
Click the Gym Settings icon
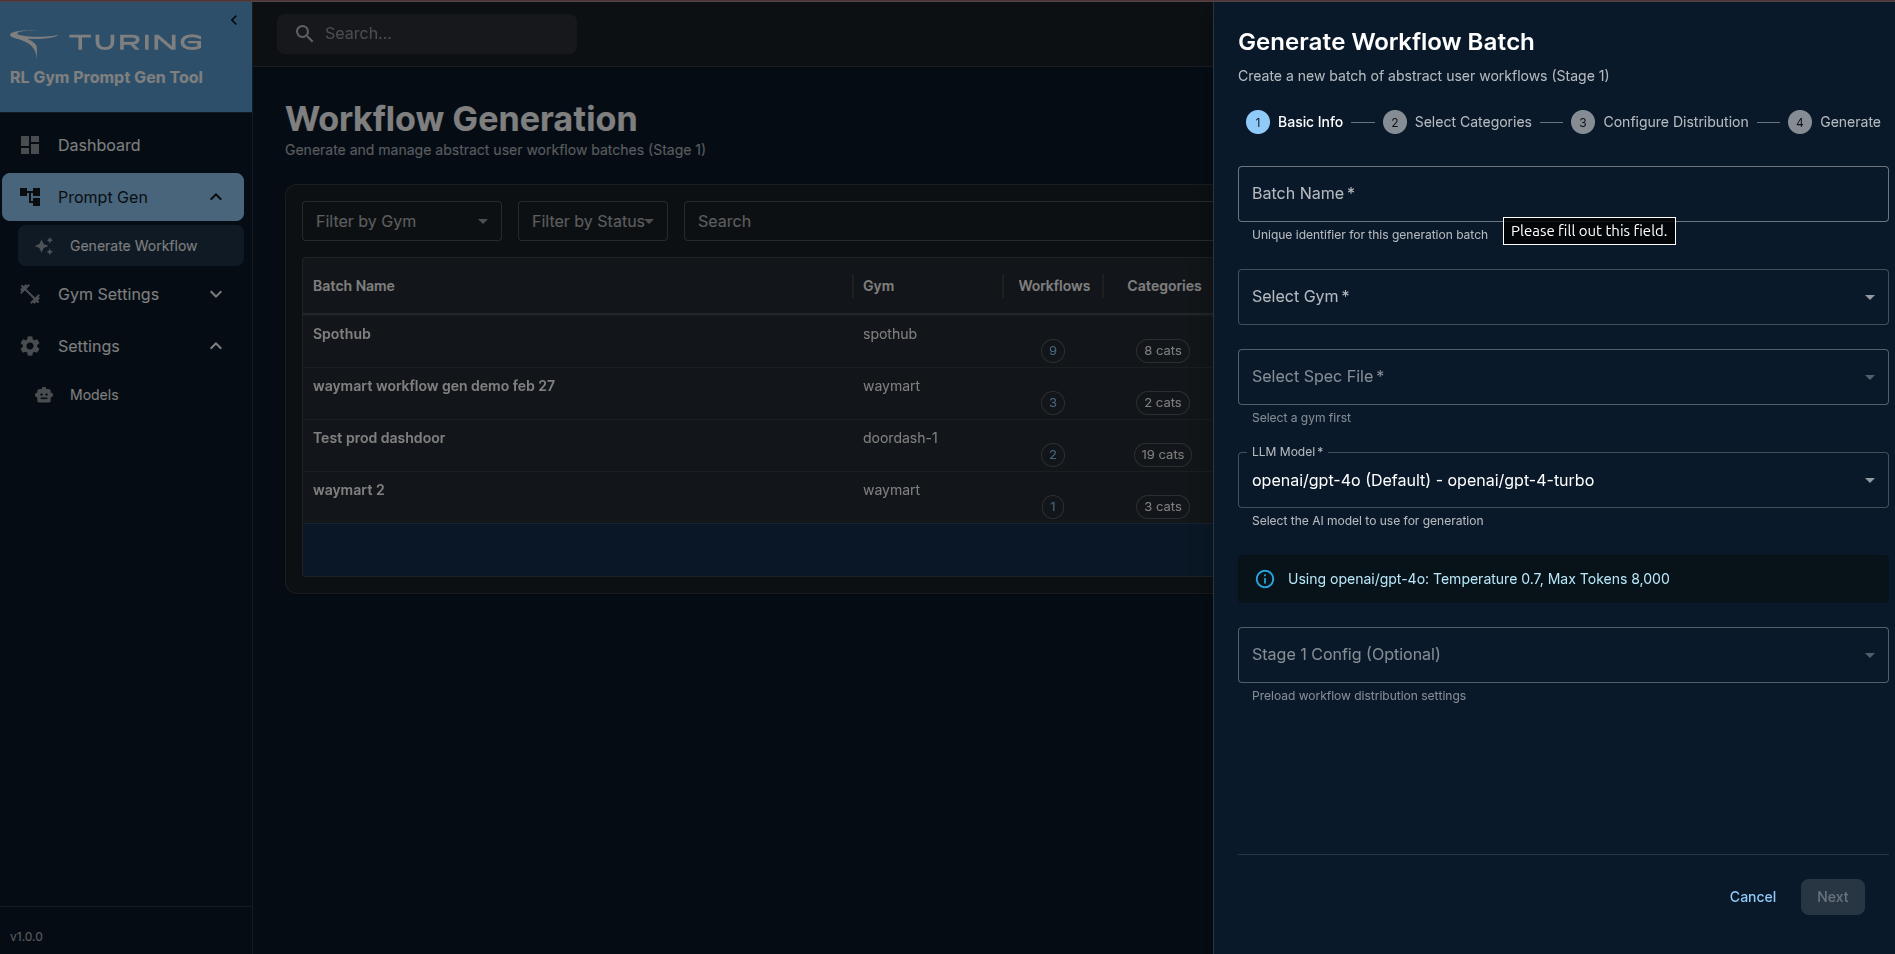(30, 294)
